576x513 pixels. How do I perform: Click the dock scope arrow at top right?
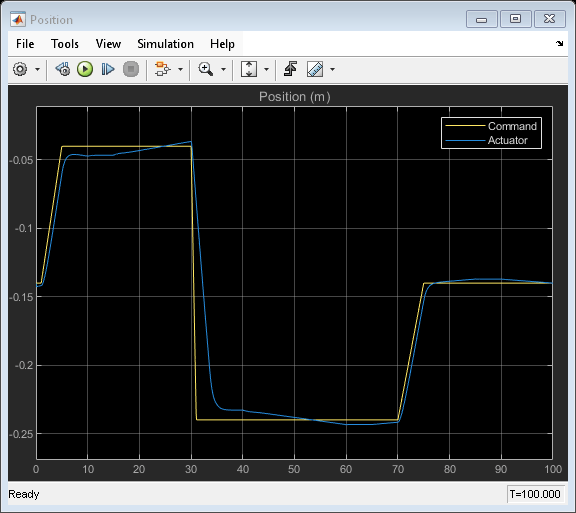pyautogui.click(x=559, y=43)
